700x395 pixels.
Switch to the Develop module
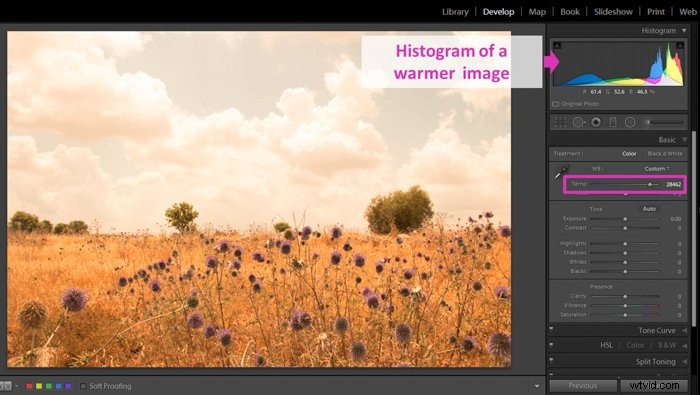[x=498, y=12]
